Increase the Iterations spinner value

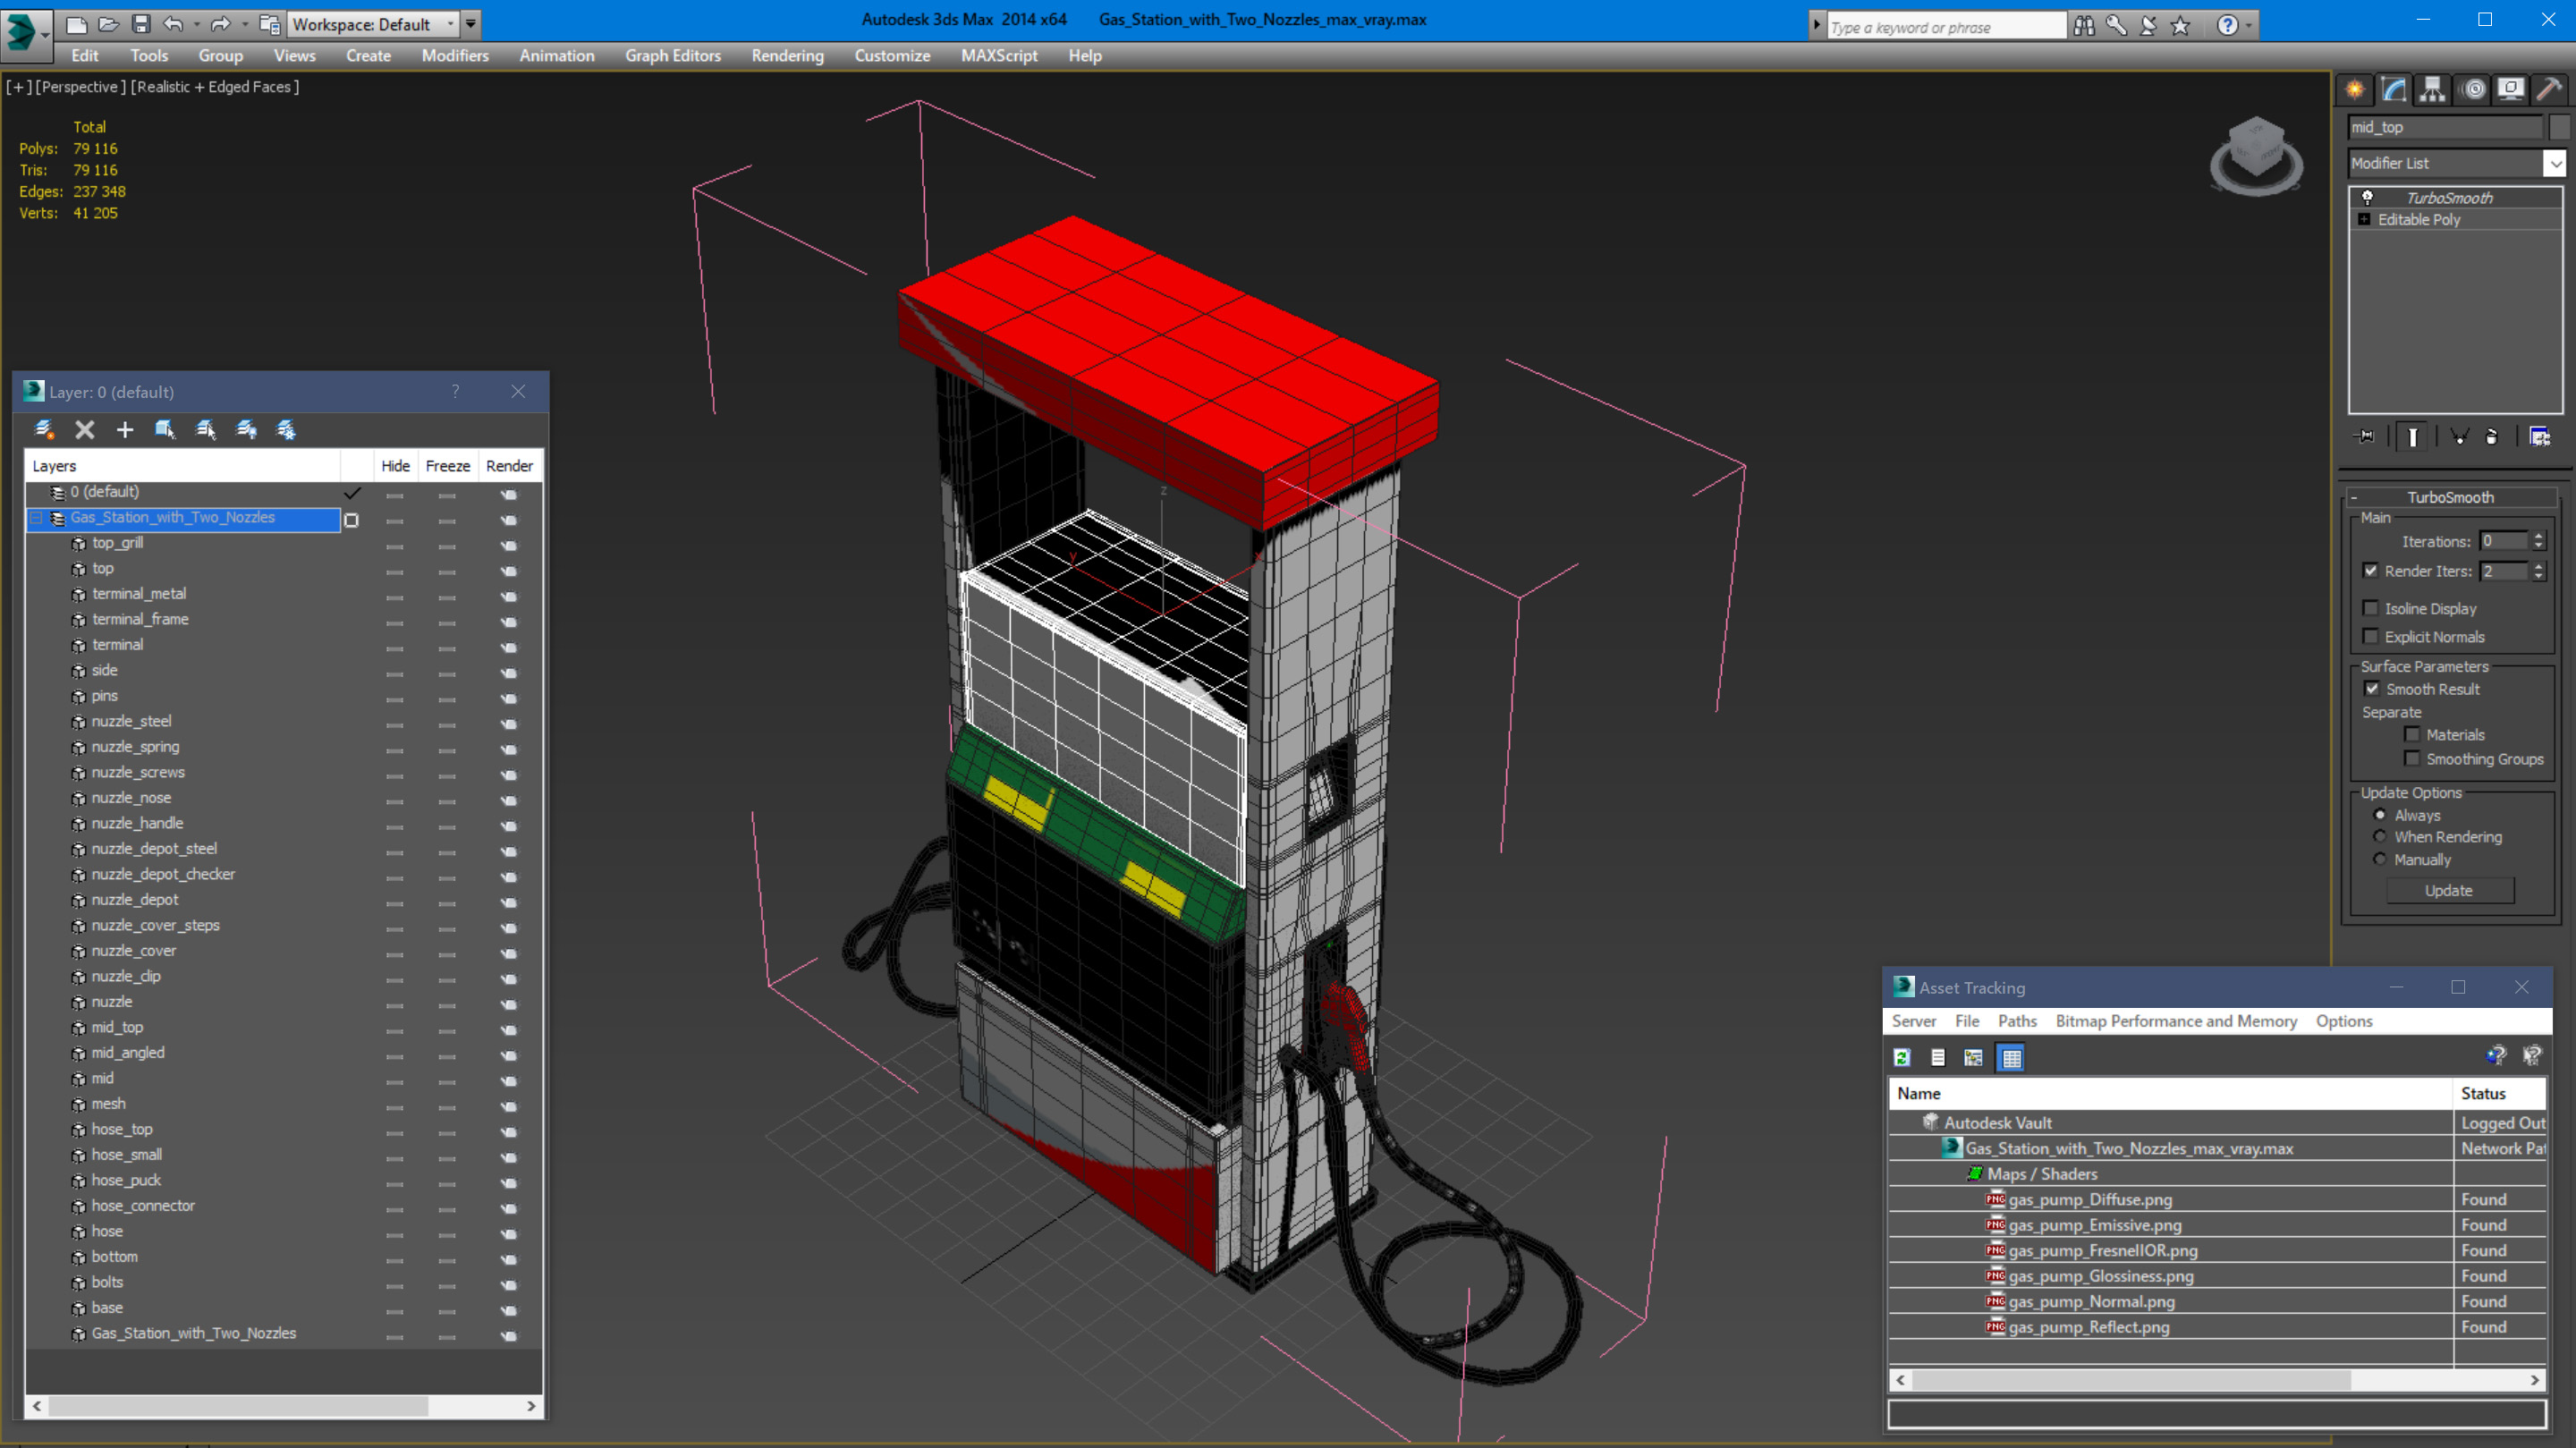(x=2538, y=536)
